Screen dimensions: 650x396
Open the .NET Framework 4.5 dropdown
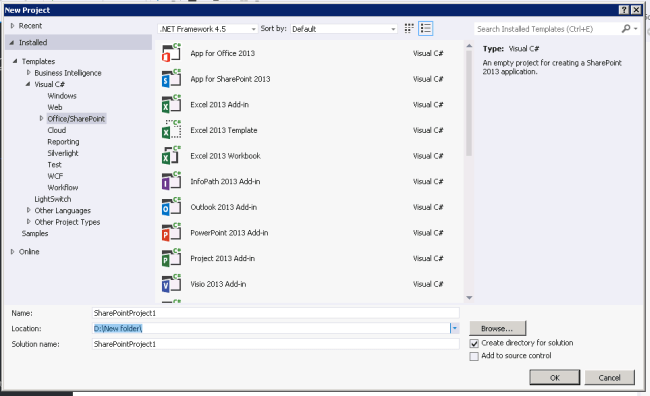[x=208, y=29]
